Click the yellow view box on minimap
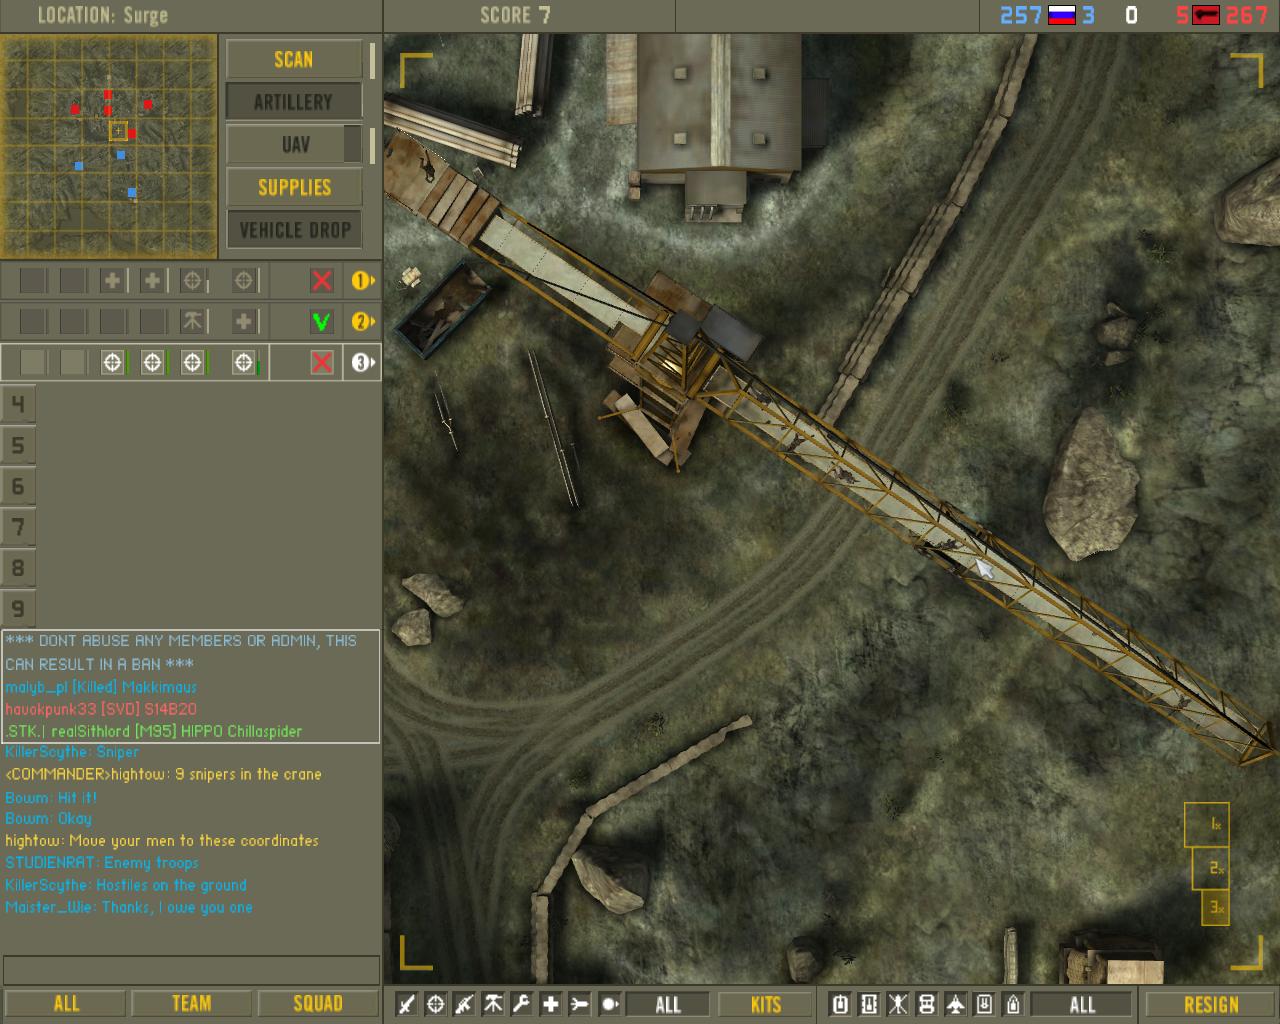 [x=118, y=131]
